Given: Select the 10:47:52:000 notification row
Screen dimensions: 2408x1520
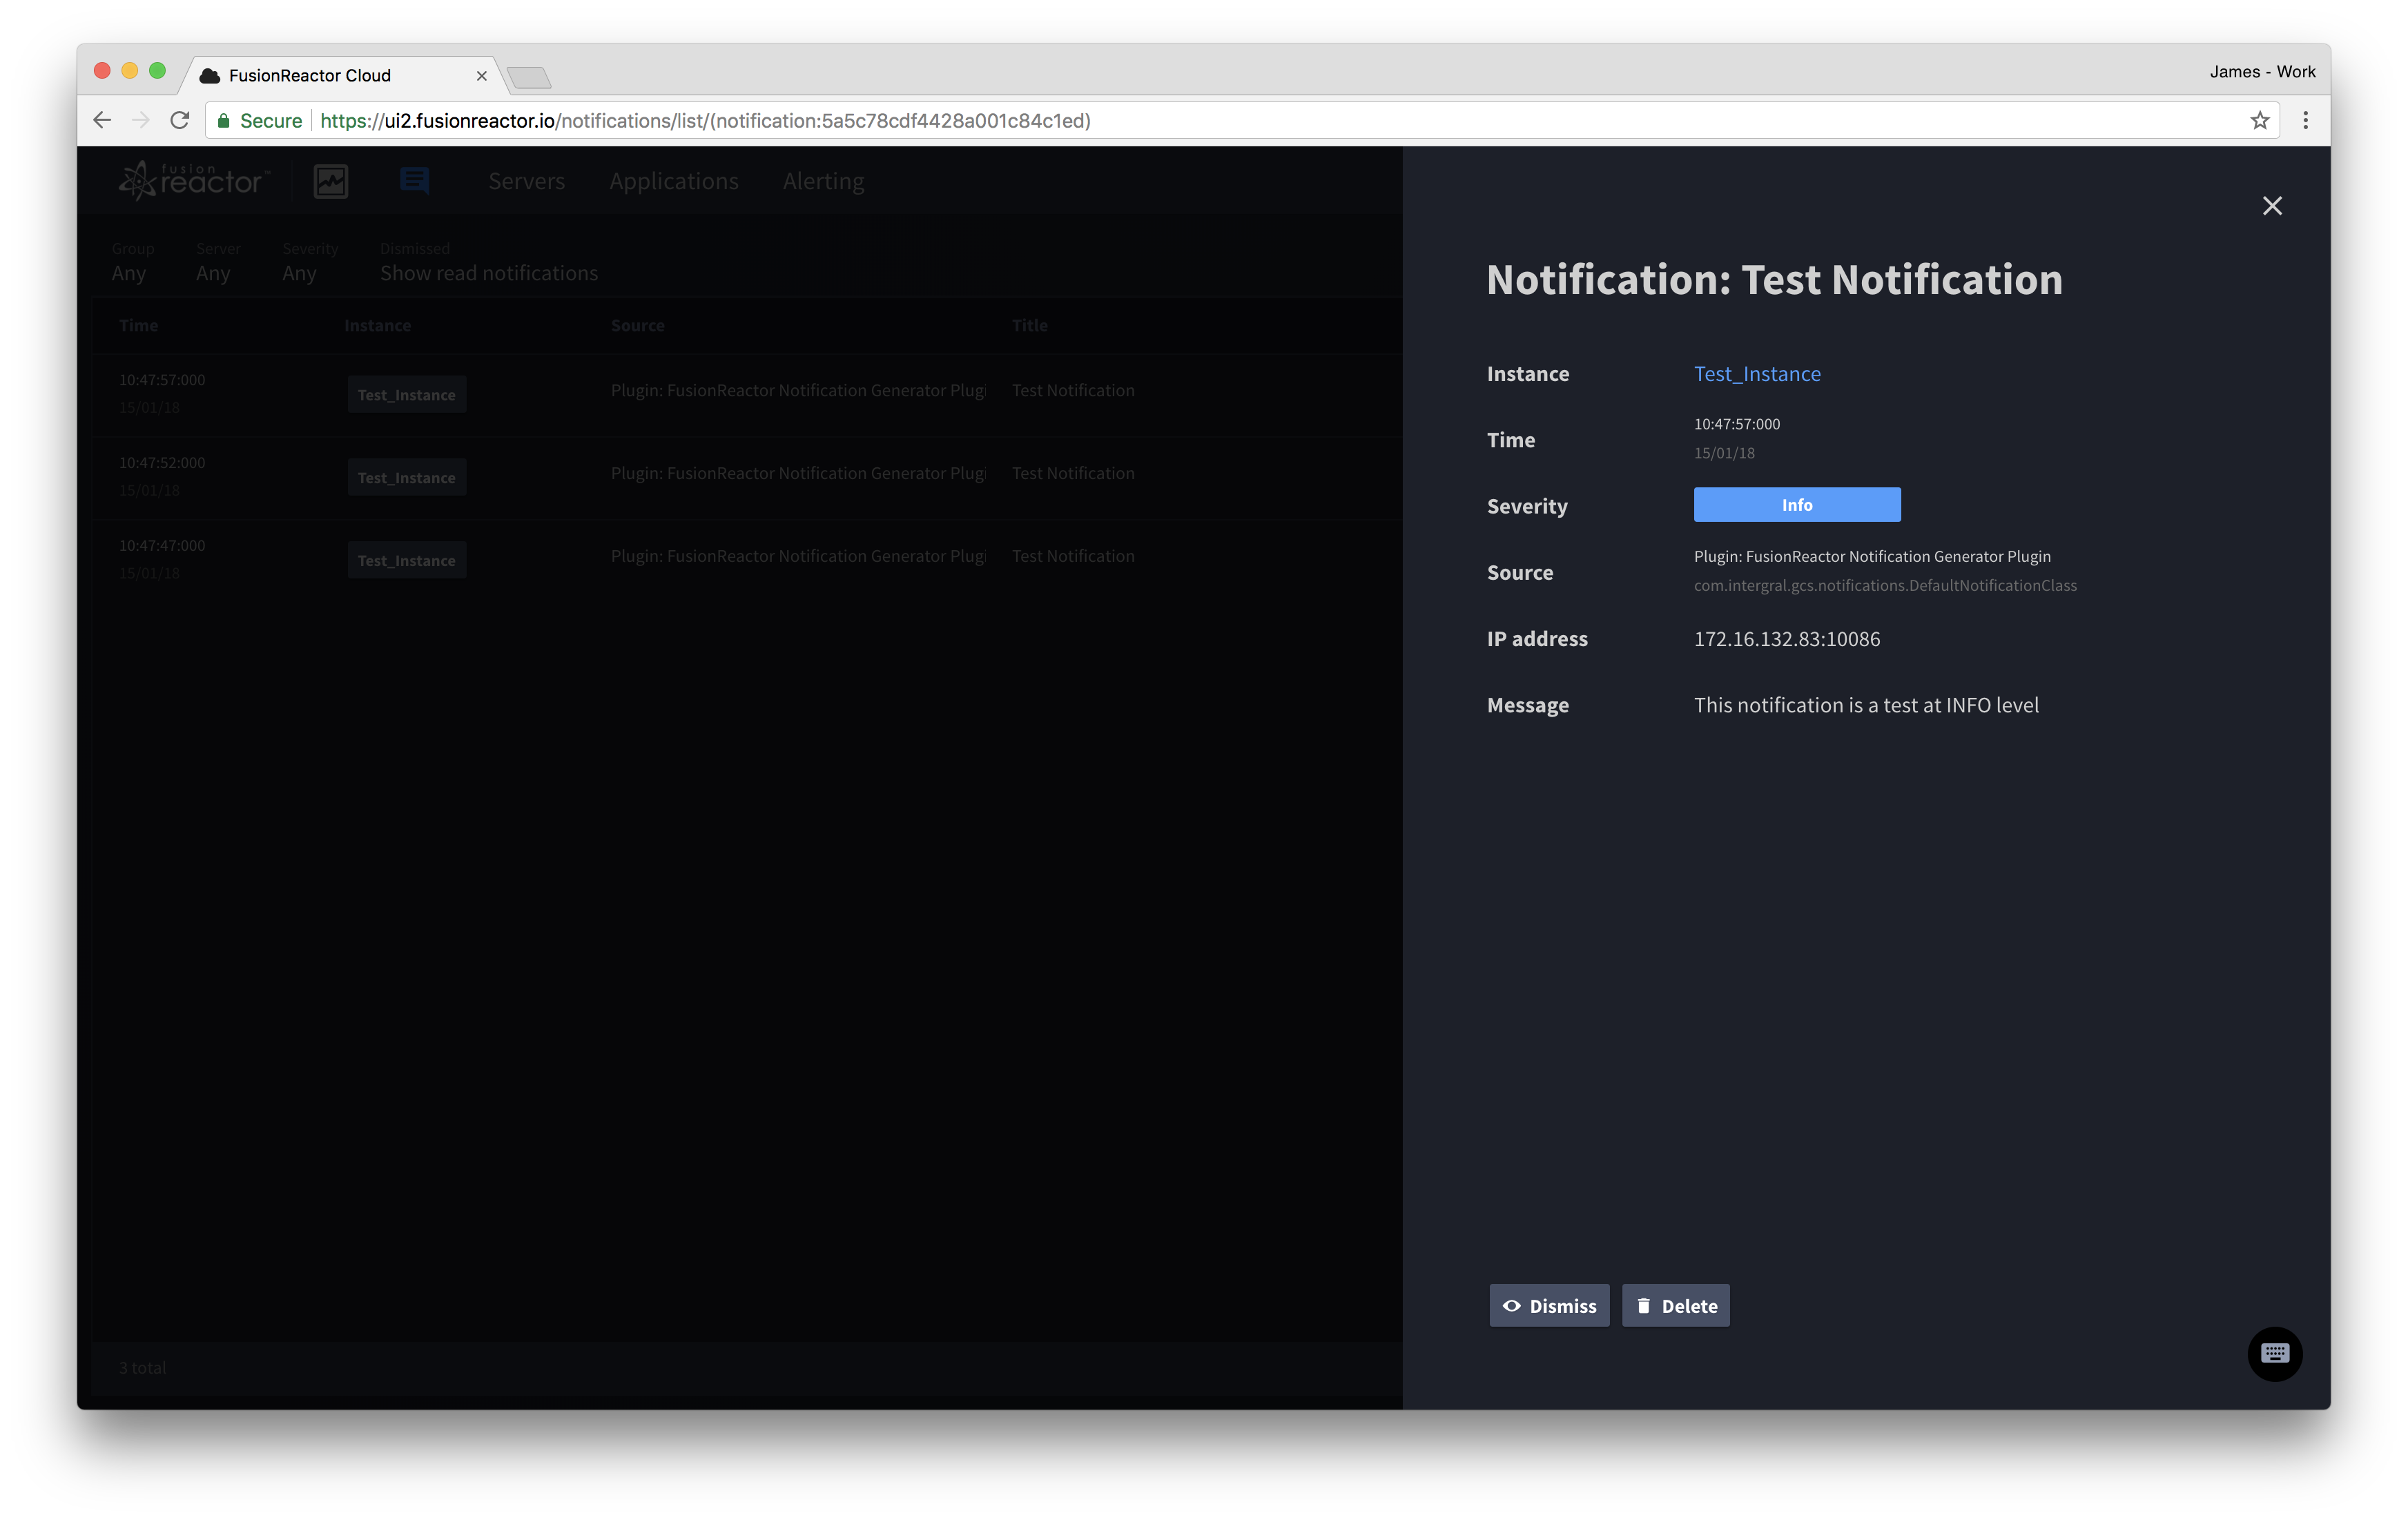Looking at the screenshot, I should click(748, 477).
